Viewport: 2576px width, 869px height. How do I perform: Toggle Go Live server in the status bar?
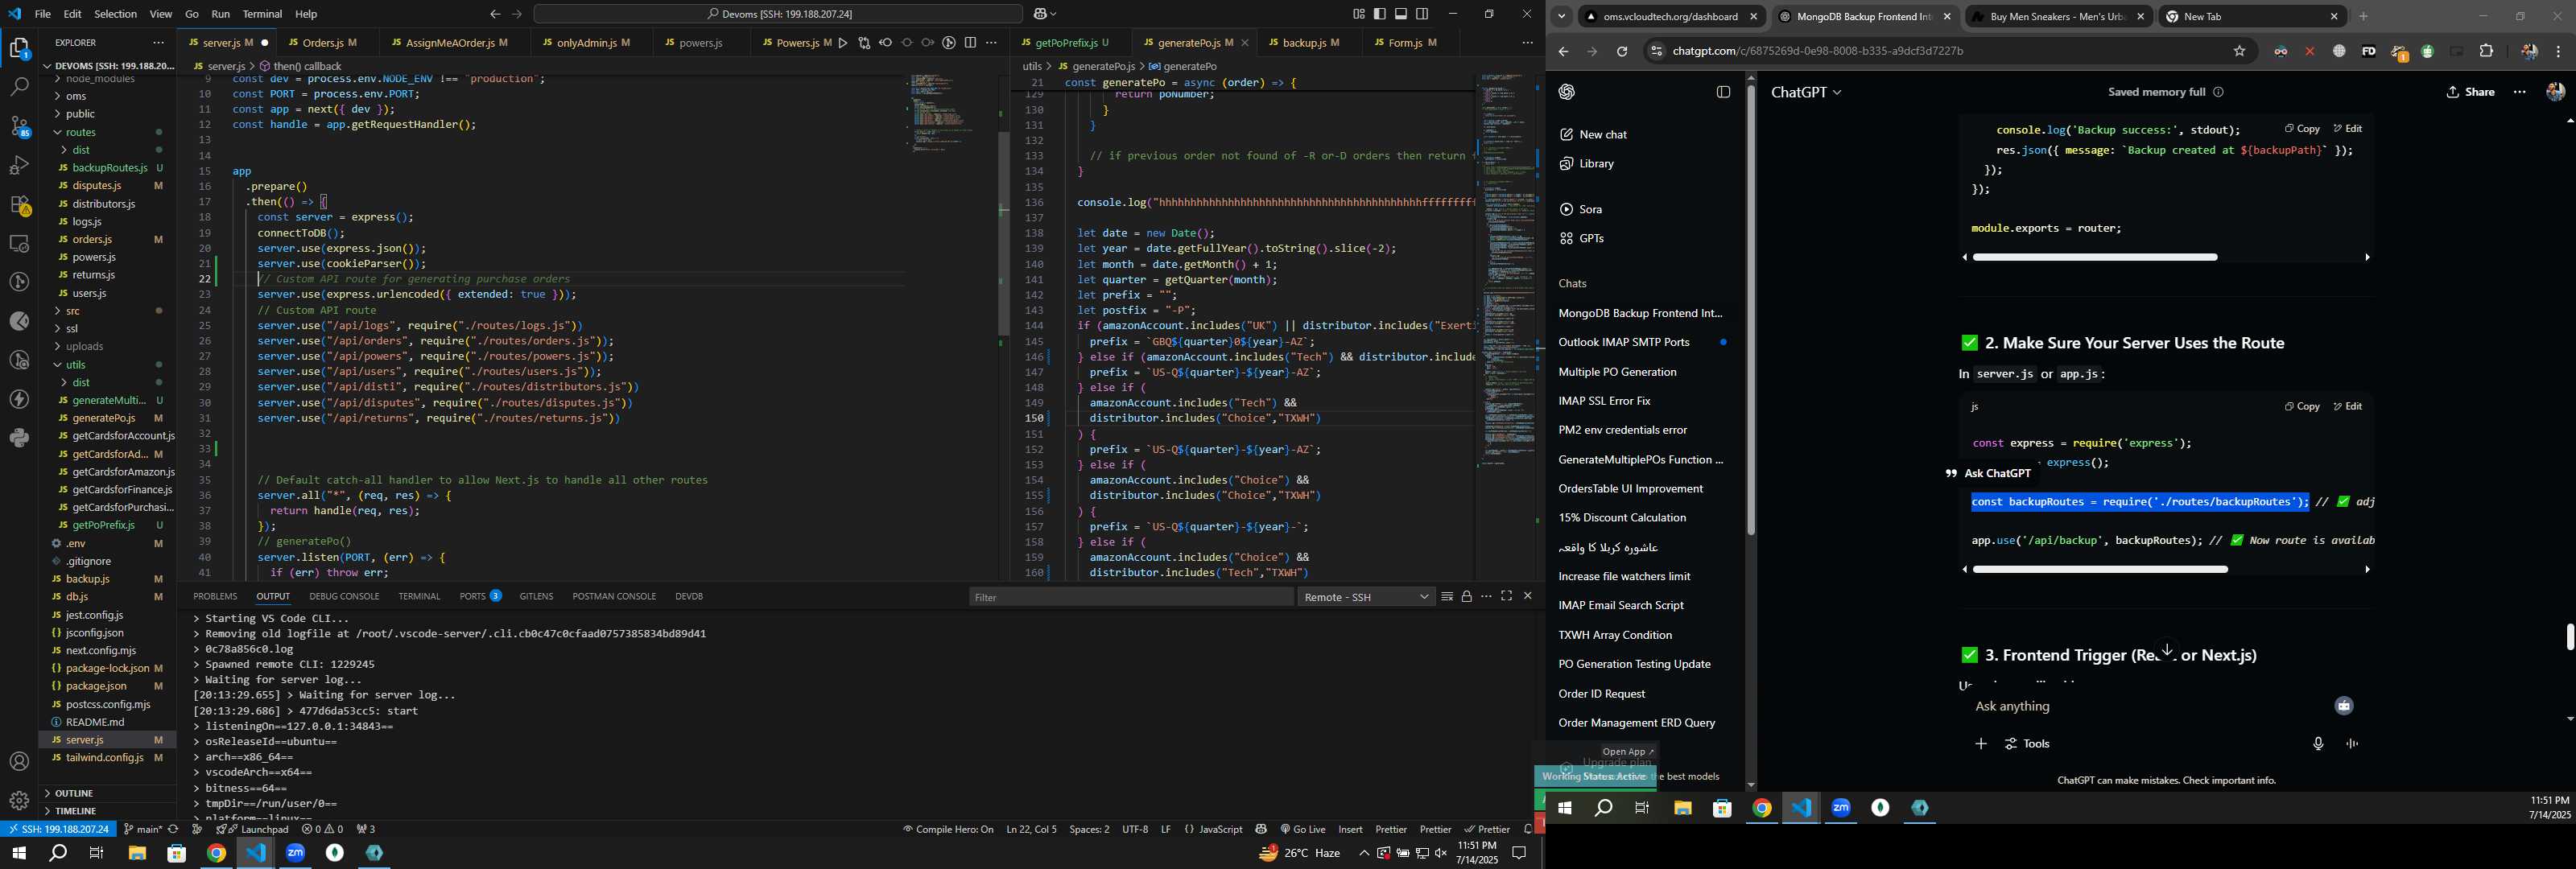1302,830
